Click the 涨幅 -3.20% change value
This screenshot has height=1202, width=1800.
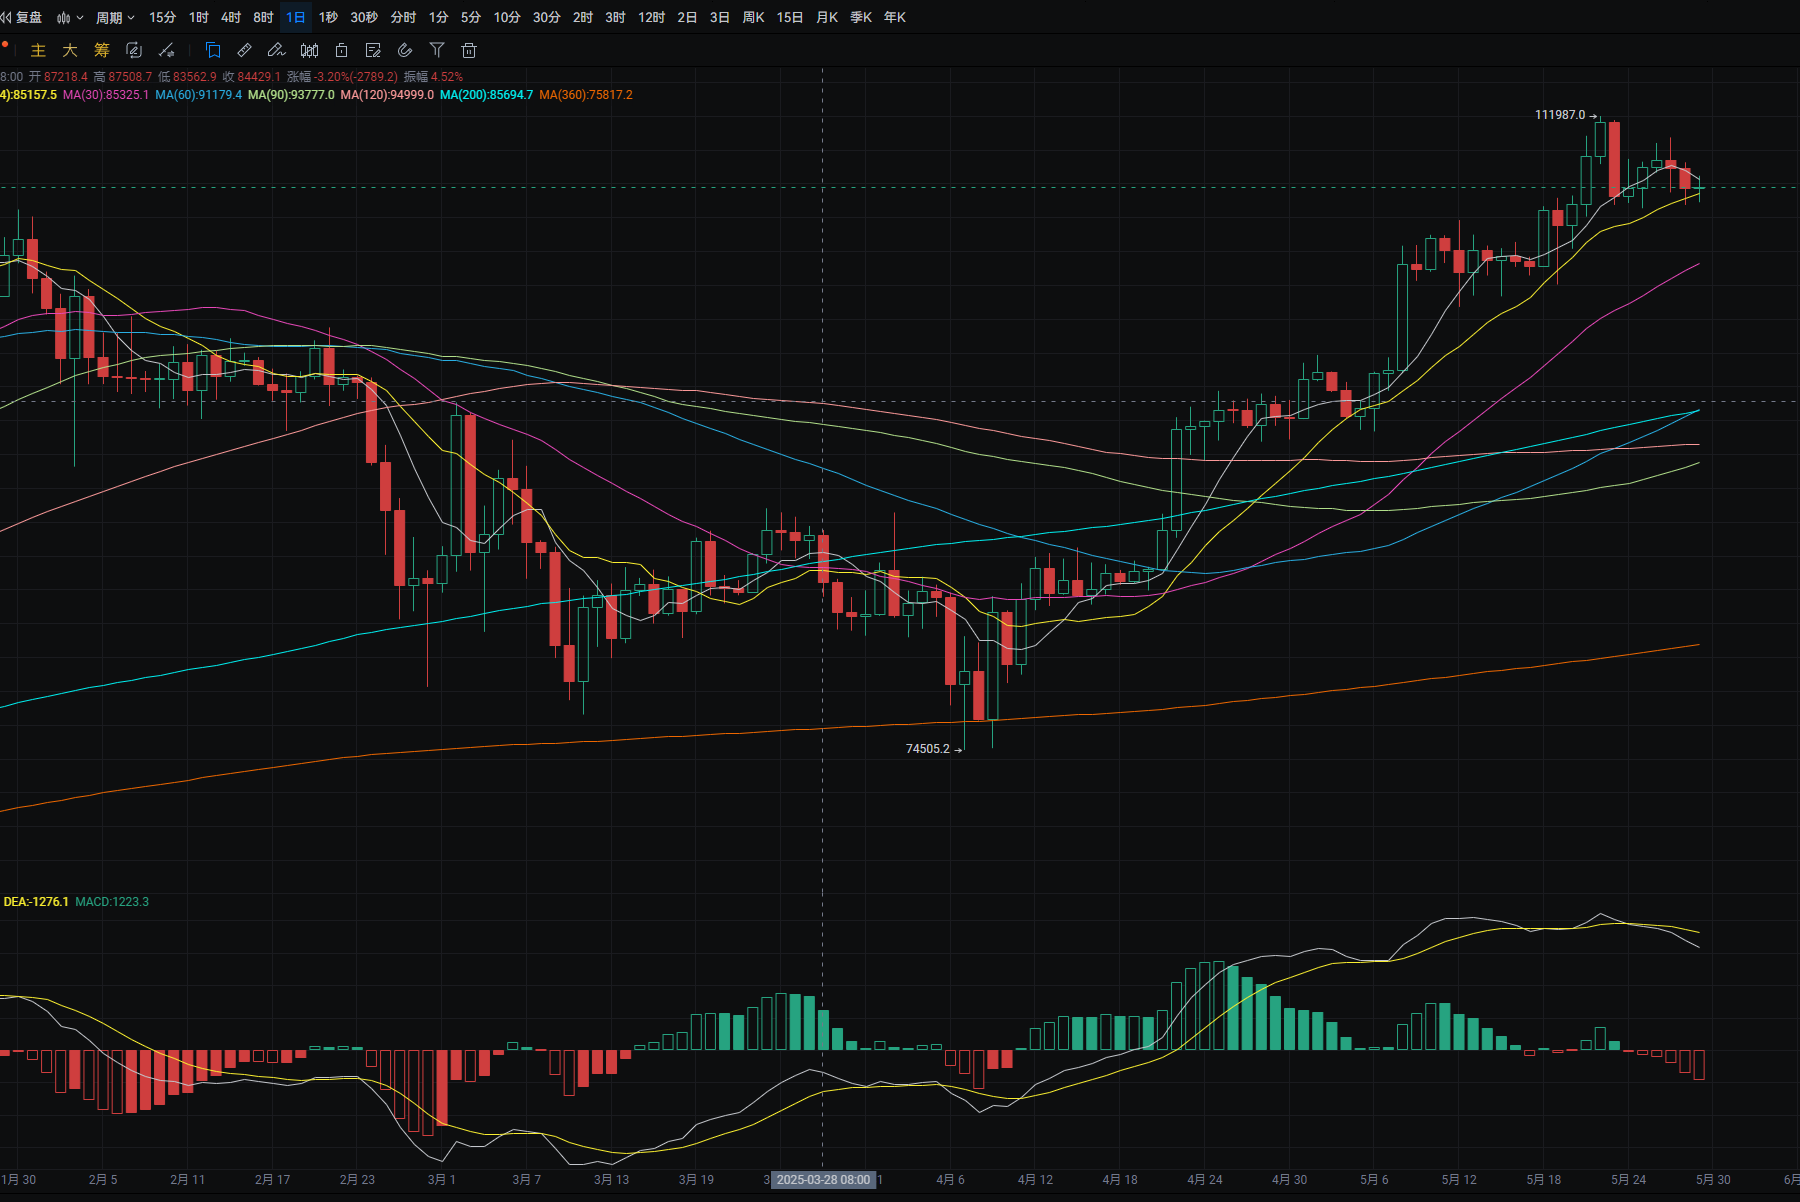click(342, 77)
